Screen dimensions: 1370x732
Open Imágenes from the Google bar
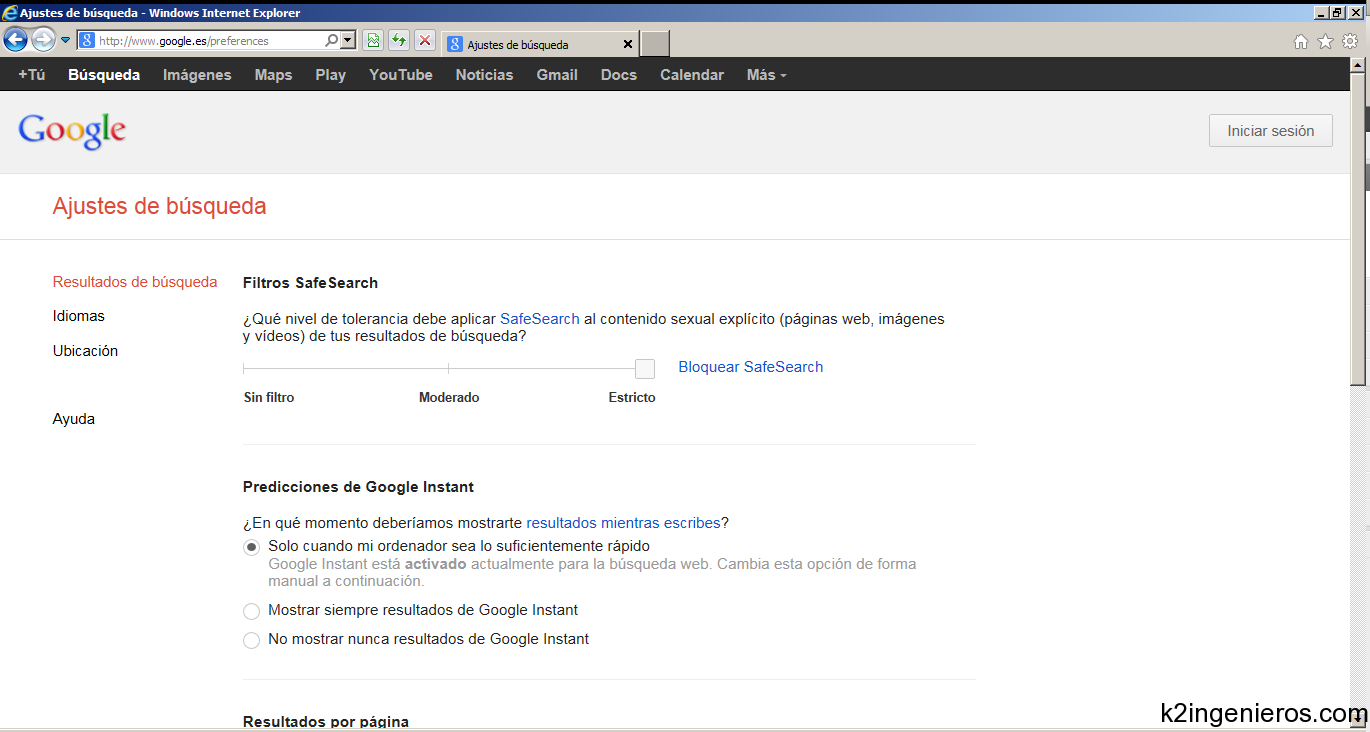click(x=197, y=75)
